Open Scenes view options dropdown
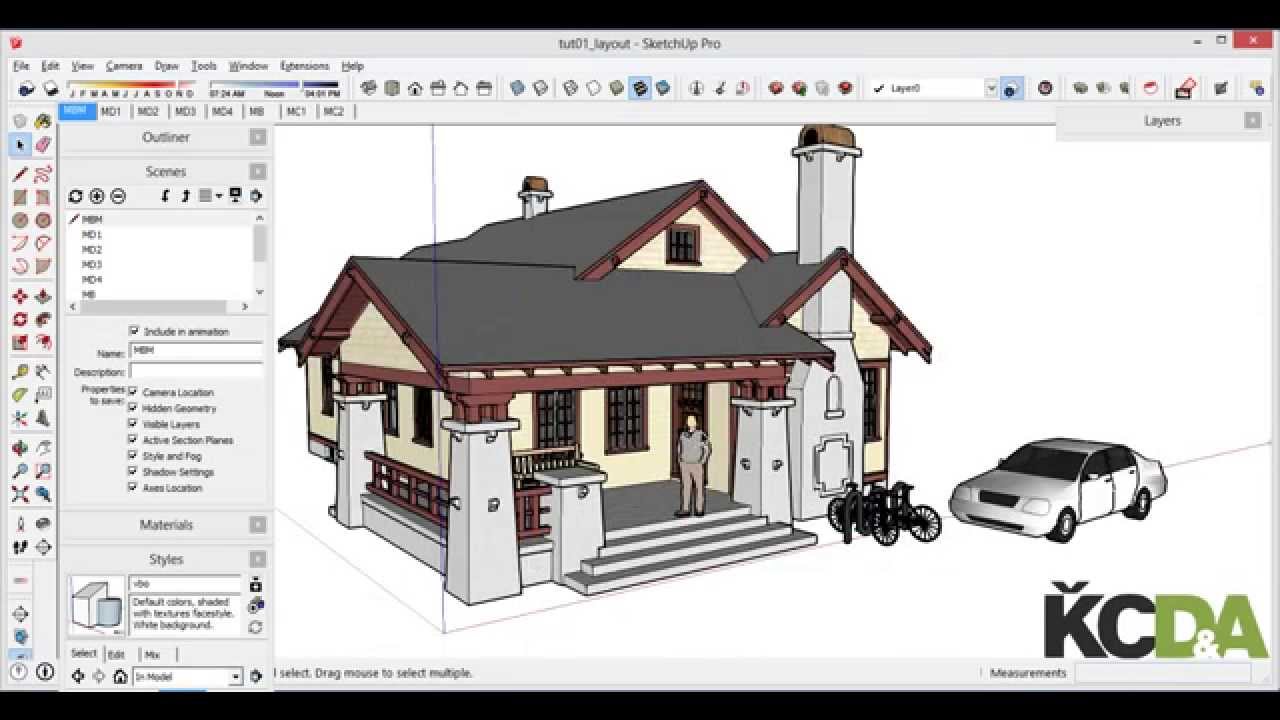The image size is (1280, 720). [x=210, y=196]
